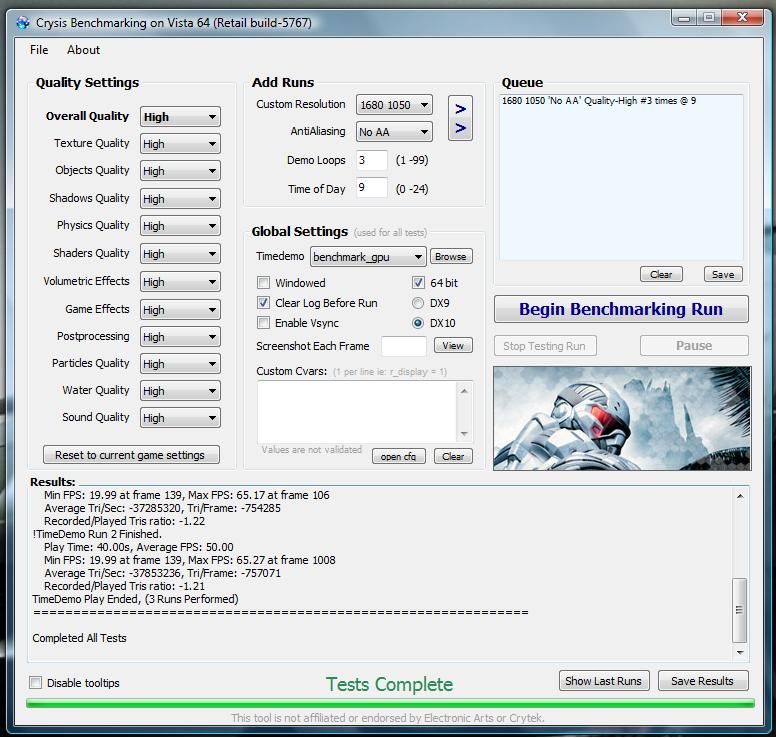This screenshot has height=738, width=776.
Task: Select the DX9 radio button
Action: 418,302
